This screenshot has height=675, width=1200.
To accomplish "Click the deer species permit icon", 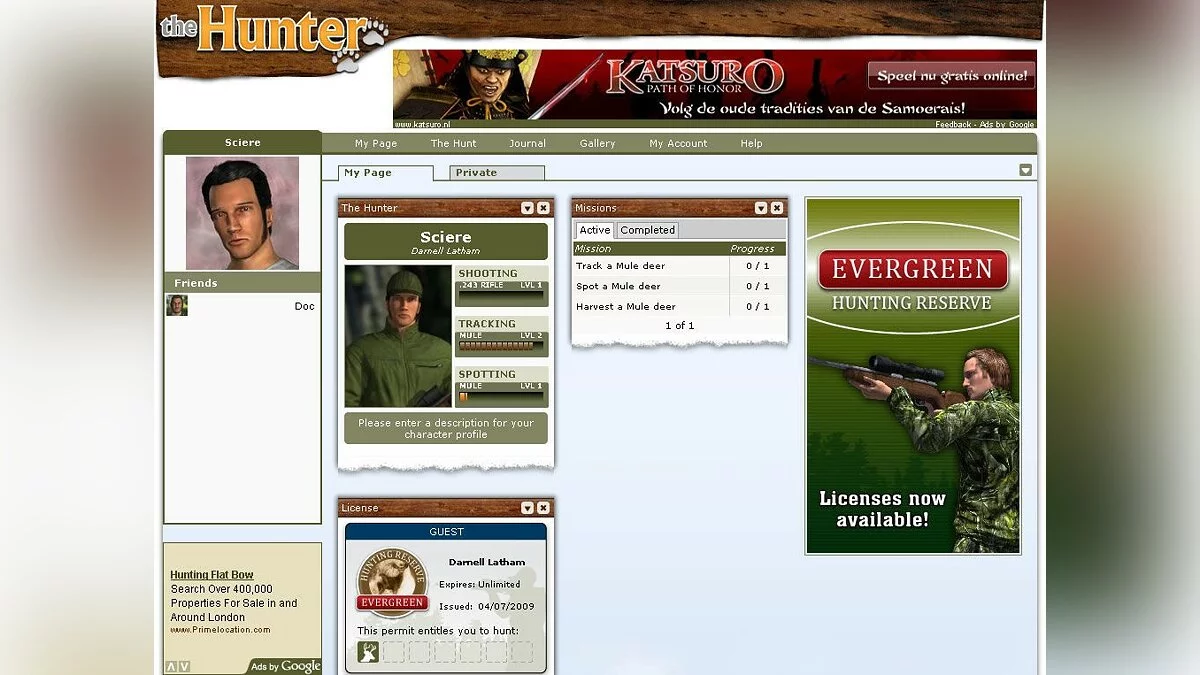I will pos(368,652).
